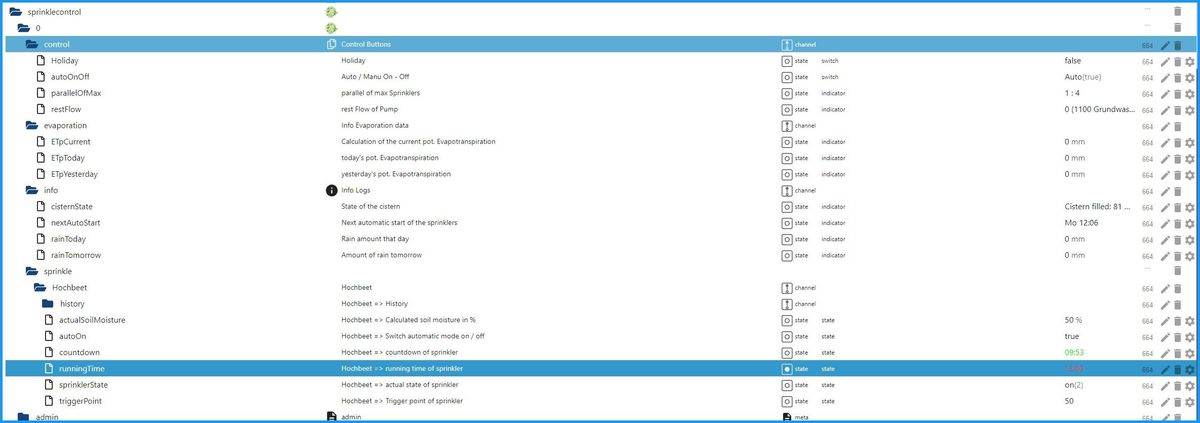Delete the rainToday state
The height and width of the screenshot is (423, 1200).
click(x=1177, y=239)
